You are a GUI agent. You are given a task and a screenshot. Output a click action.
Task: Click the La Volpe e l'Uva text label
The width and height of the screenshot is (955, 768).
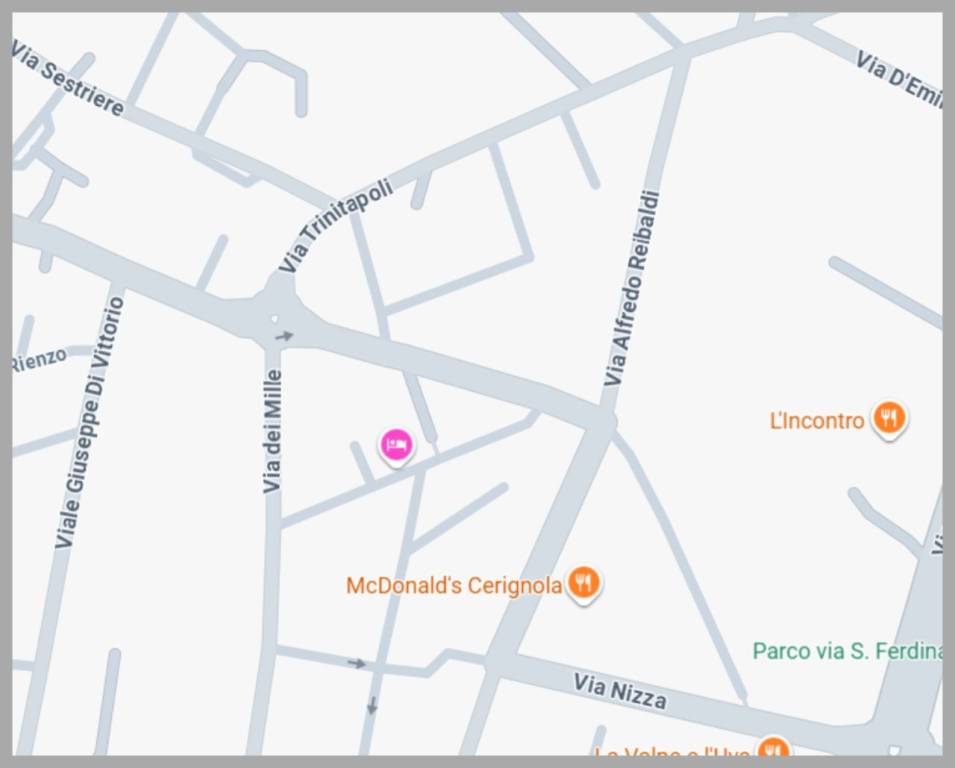672,752
